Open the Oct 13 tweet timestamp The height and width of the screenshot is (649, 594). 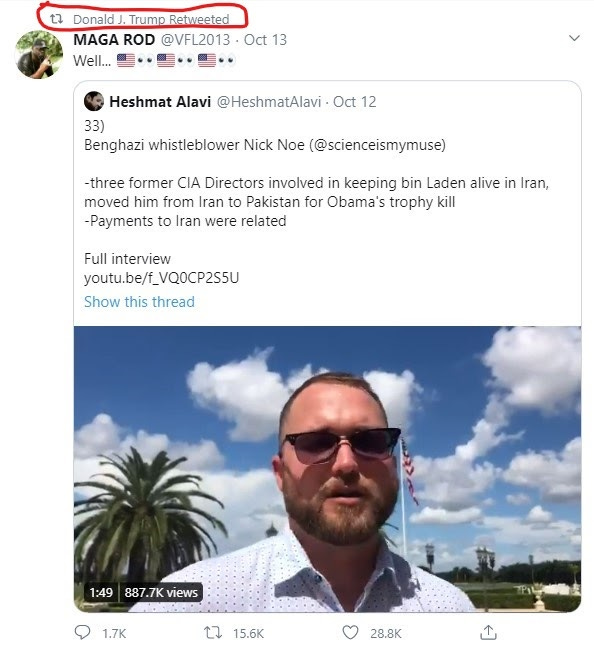(x=265, y=40)
